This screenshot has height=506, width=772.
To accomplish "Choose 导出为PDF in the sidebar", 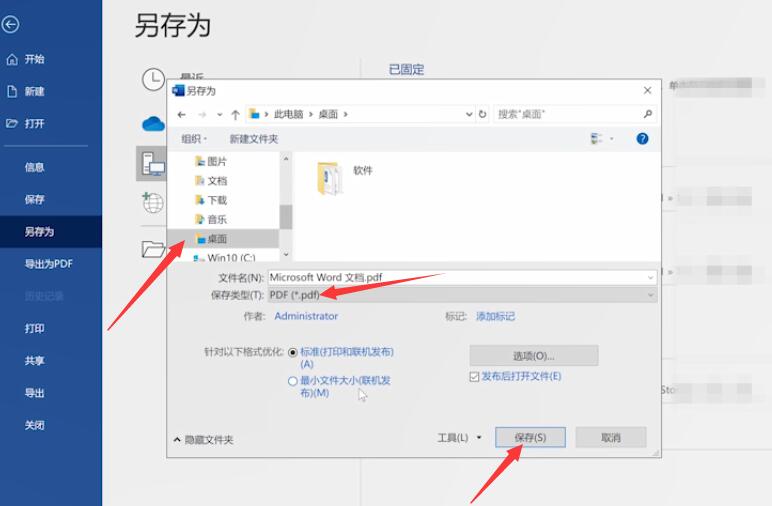I will 49,264.
